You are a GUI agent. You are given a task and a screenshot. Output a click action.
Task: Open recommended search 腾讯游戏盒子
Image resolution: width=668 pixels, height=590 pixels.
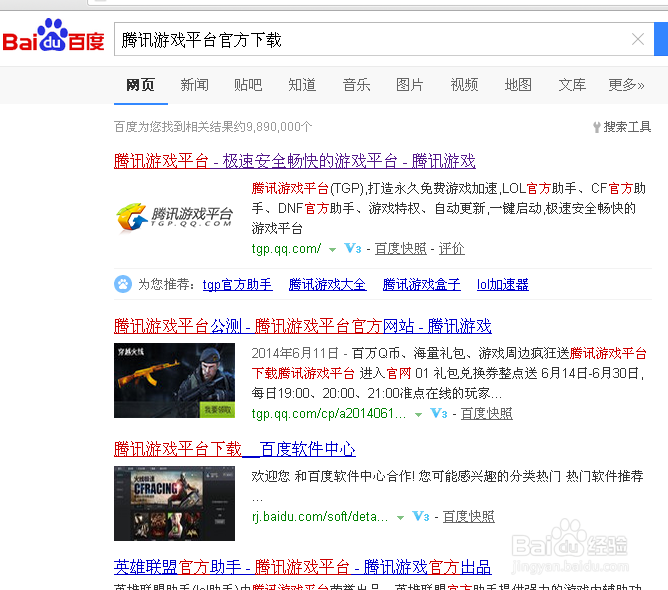point(421,284)
